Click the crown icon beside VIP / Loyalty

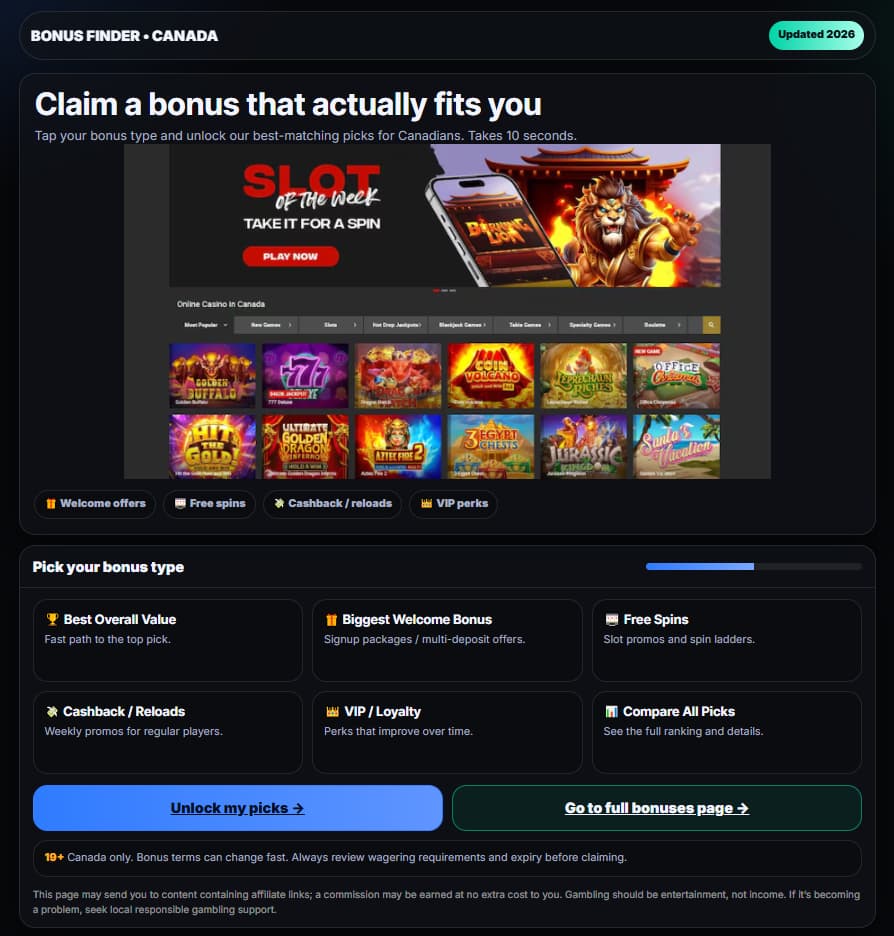coord(332,712)
